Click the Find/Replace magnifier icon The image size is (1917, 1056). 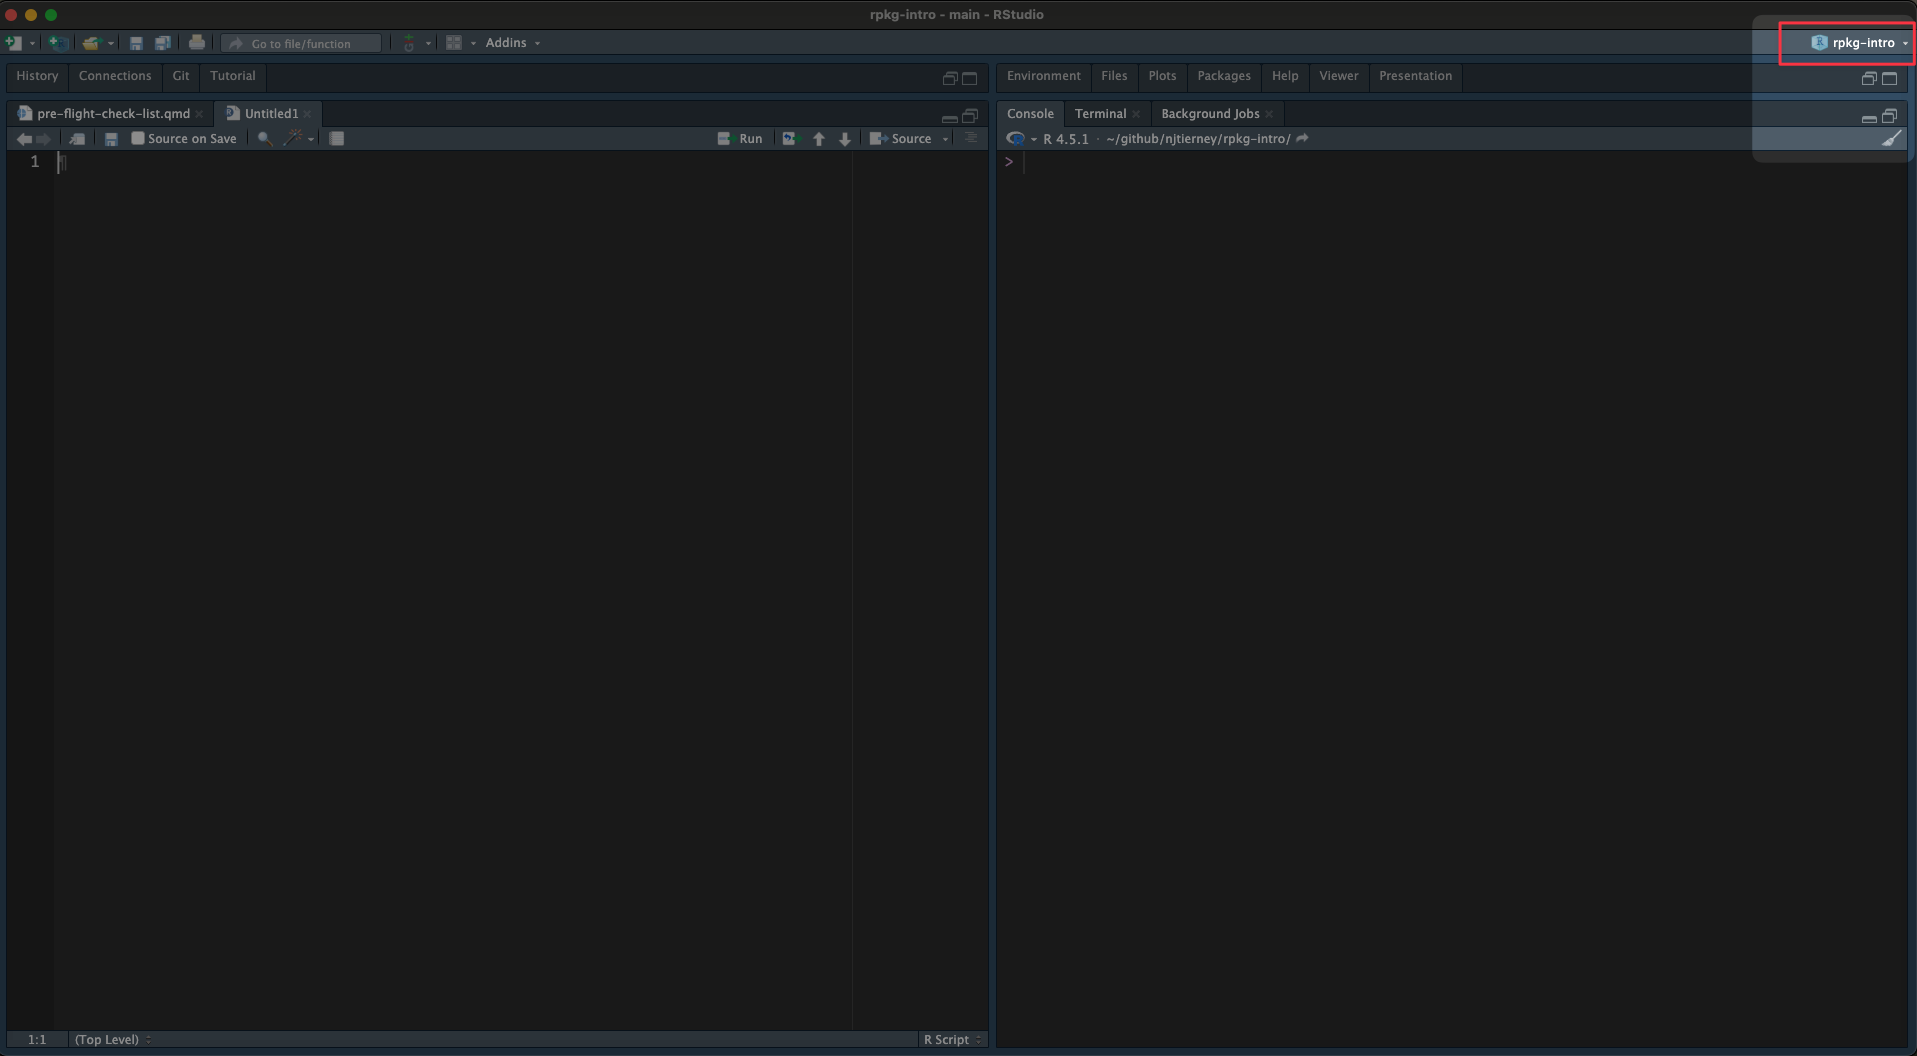(264, 139)
